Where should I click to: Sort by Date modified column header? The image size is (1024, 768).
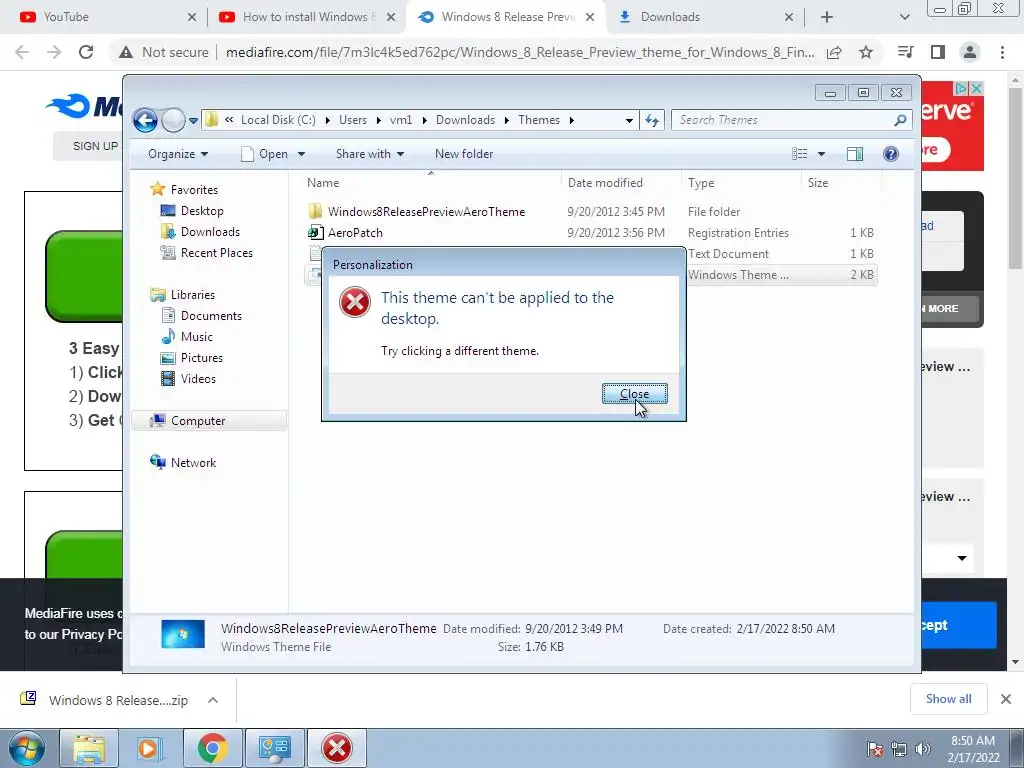pos(605,183)
